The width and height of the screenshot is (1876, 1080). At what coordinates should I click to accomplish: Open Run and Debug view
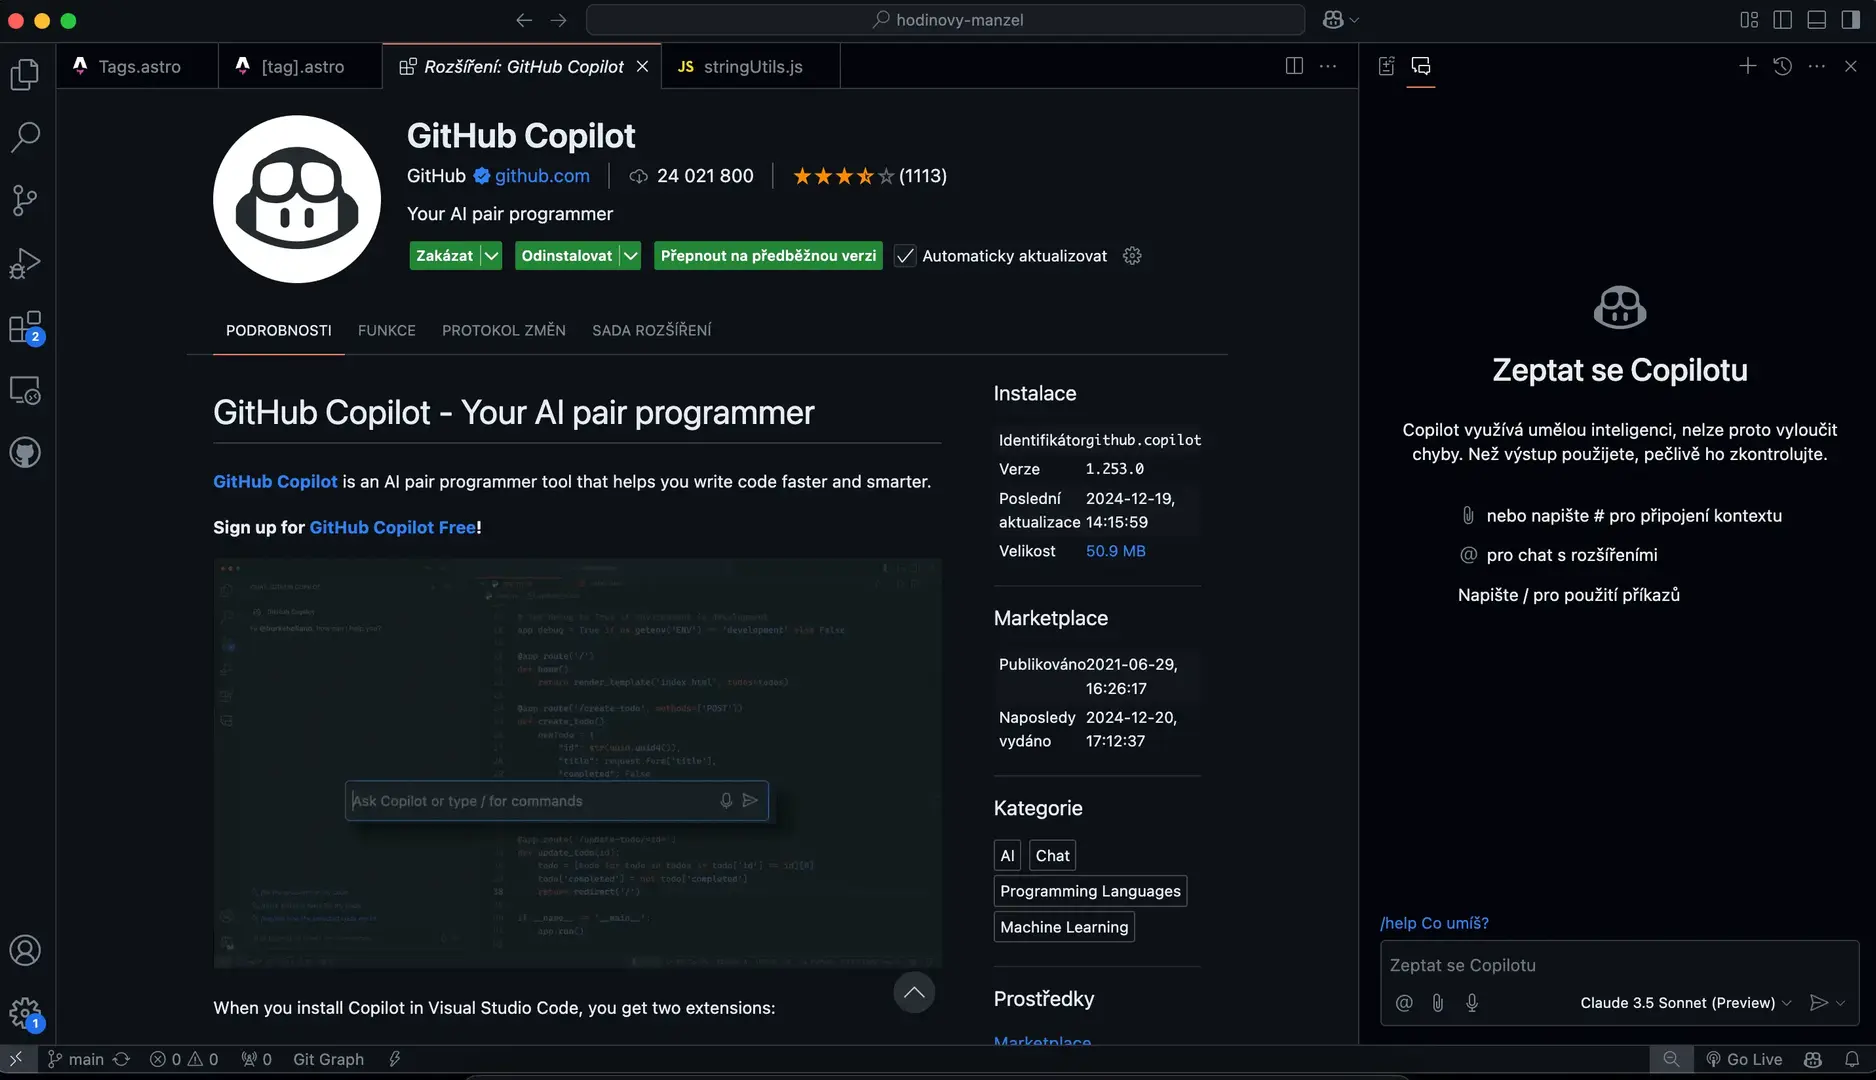tap(25, 263)
